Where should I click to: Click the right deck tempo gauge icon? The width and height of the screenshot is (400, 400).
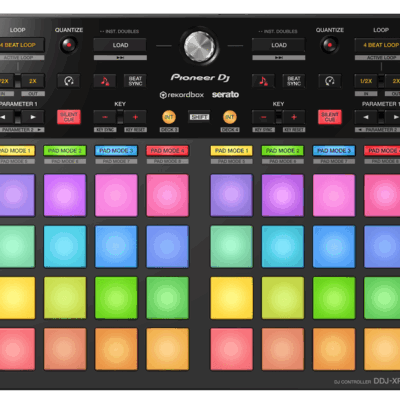(330, 81)
